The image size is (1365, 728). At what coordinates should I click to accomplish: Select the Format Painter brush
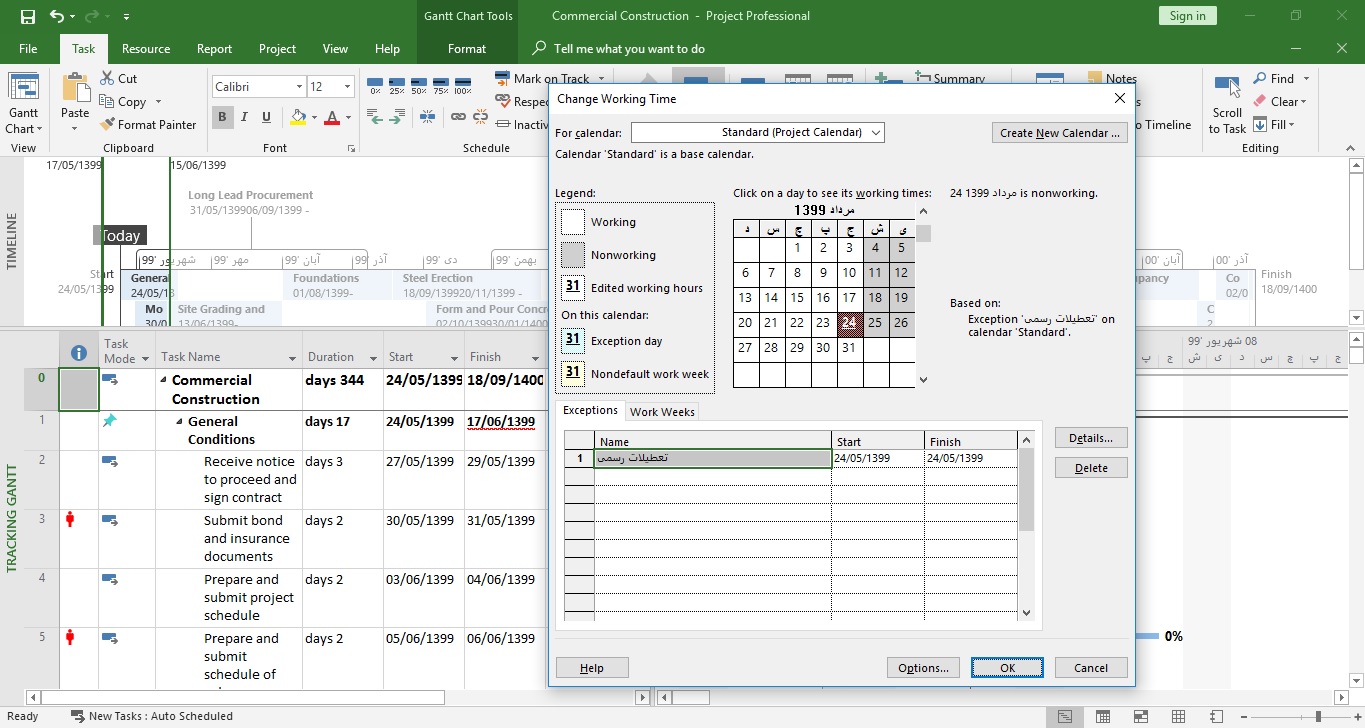pos(108,125)
